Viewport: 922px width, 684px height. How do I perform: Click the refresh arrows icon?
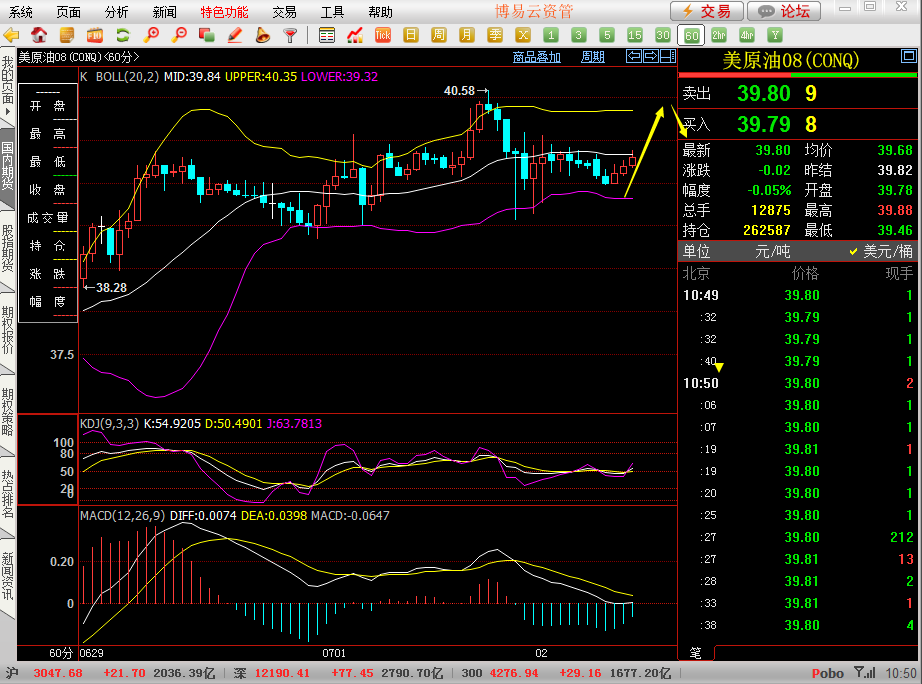pyautogui.click(x=123, y=35)
